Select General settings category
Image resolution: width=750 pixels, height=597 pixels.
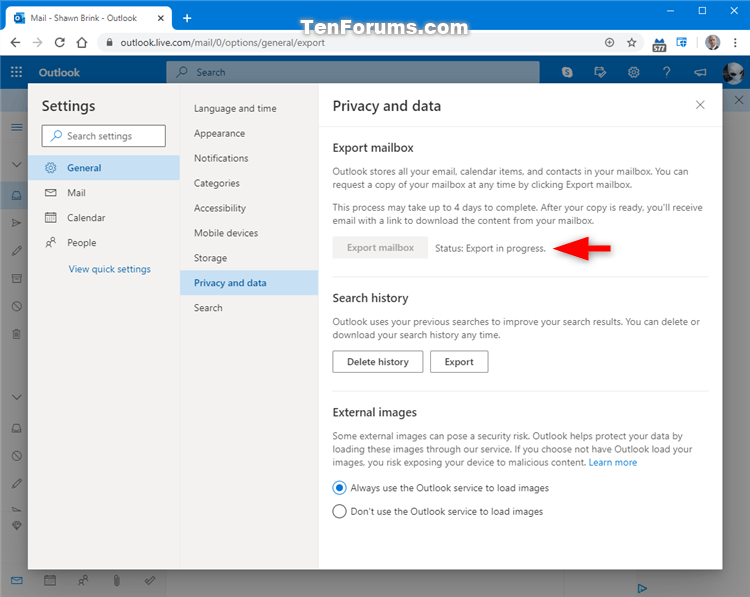pos(104,168)
